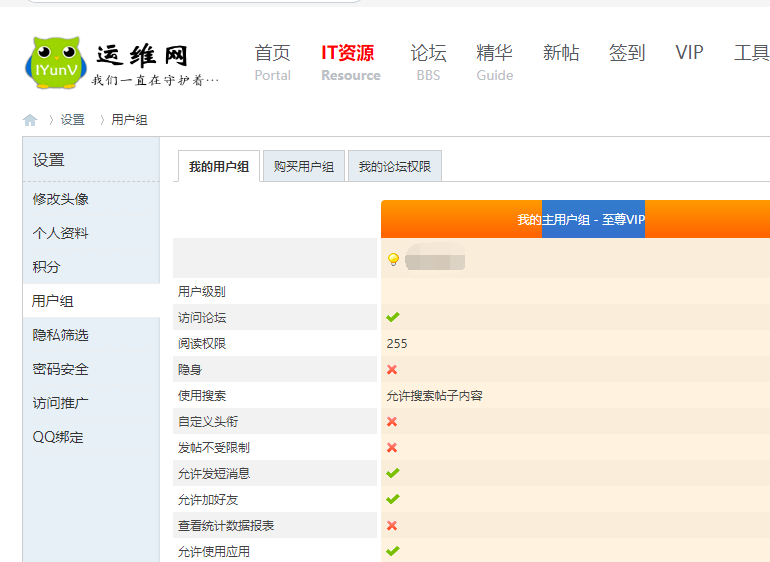Click the red cross for 发帖不受限制

point(392,448)
